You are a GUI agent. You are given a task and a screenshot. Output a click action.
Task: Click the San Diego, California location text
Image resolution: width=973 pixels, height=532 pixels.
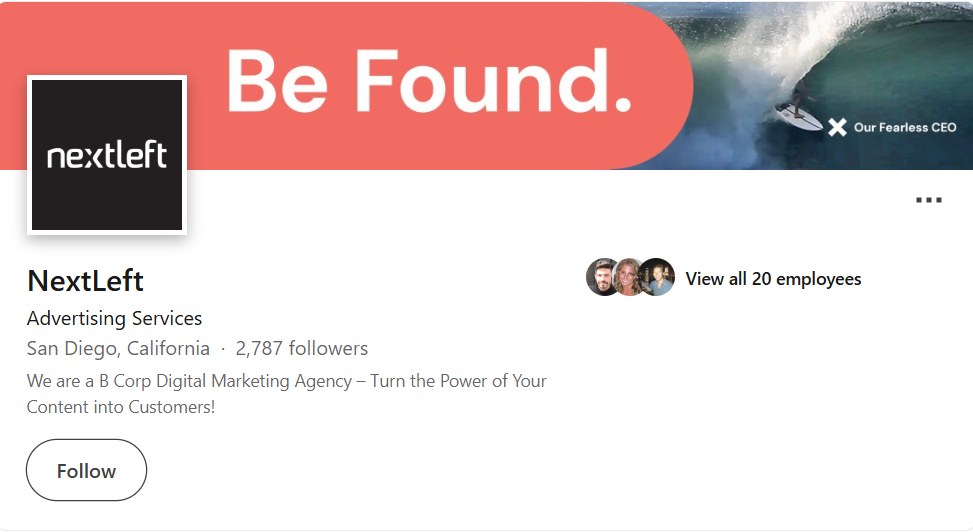[x=118, y=349]
